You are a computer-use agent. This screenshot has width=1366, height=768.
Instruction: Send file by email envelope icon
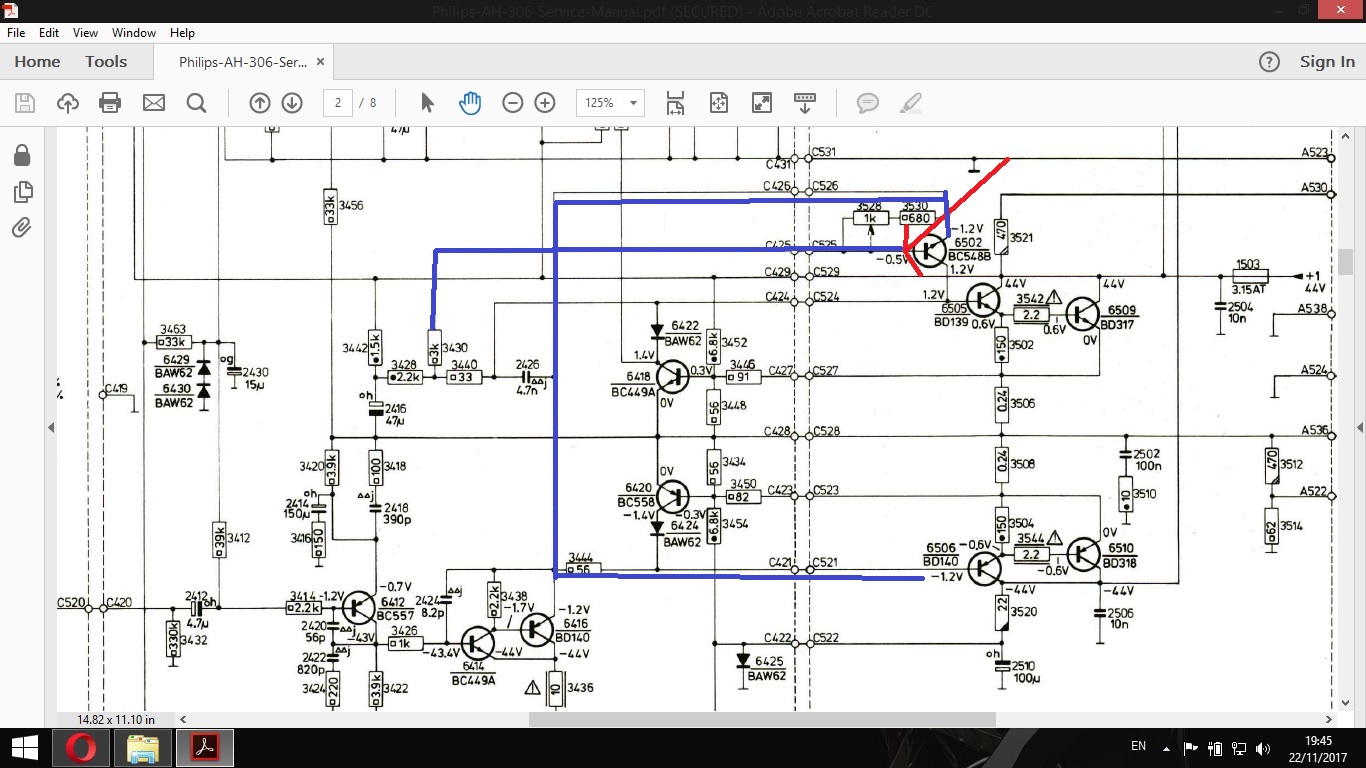(x=153, y=103)
